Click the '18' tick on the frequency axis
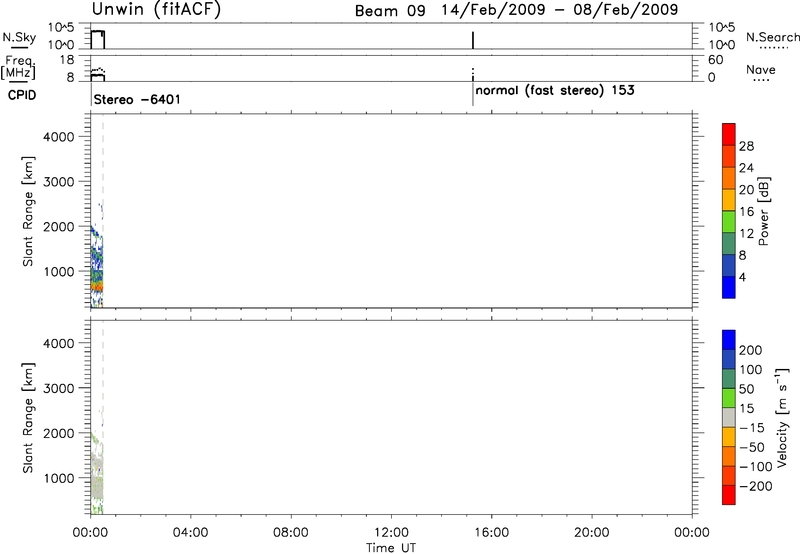This screenshot has width=800, height=554. coord(67,60)
